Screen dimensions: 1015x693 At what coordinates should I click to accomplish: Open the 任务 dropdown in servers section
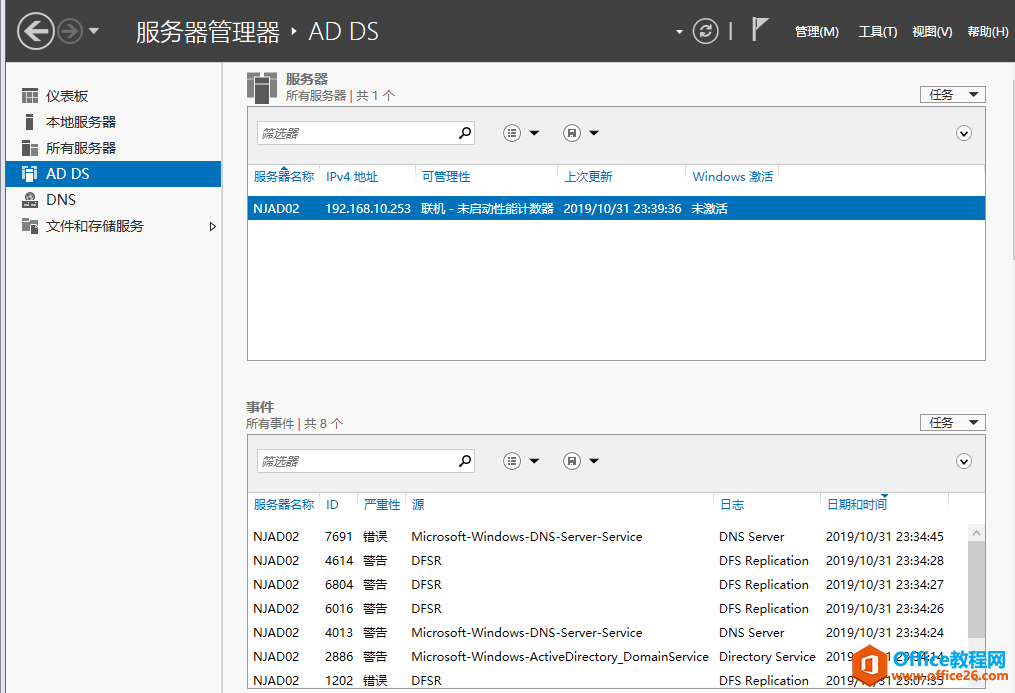click(x=952, y=95)
